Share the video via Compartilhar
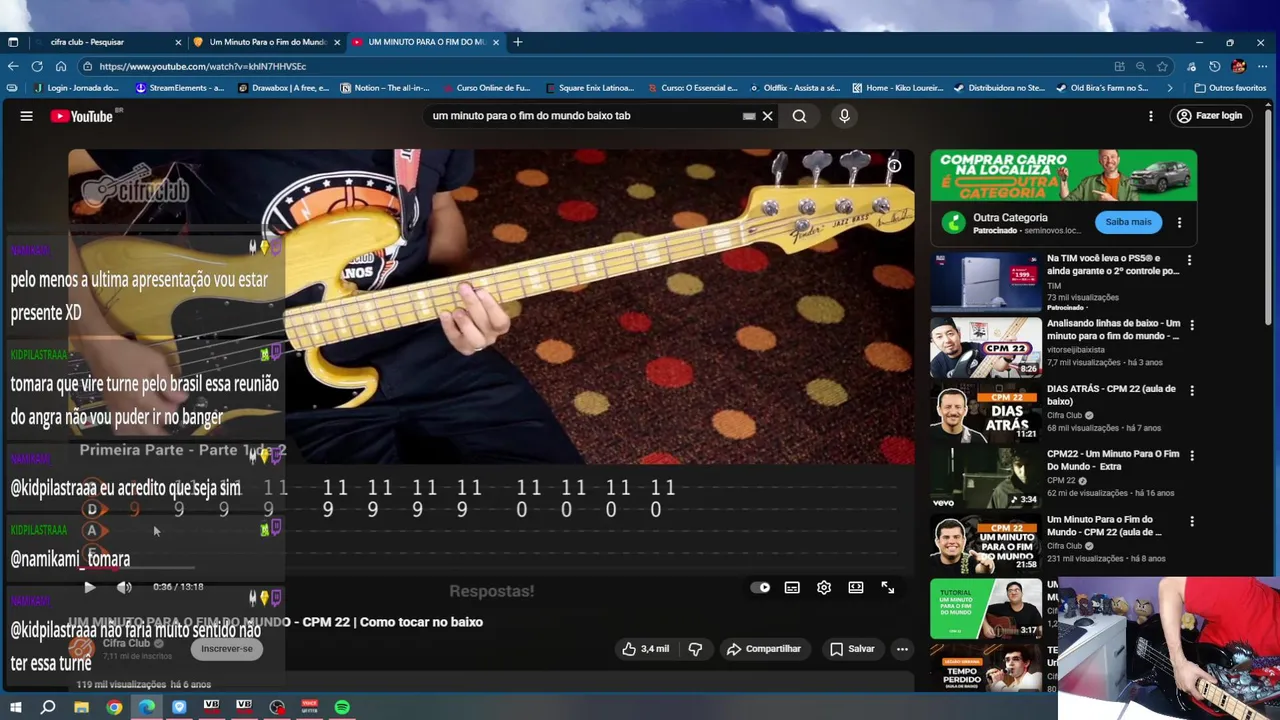The height and width of the screenshot is (720, 1280). [x=764, y=649]
